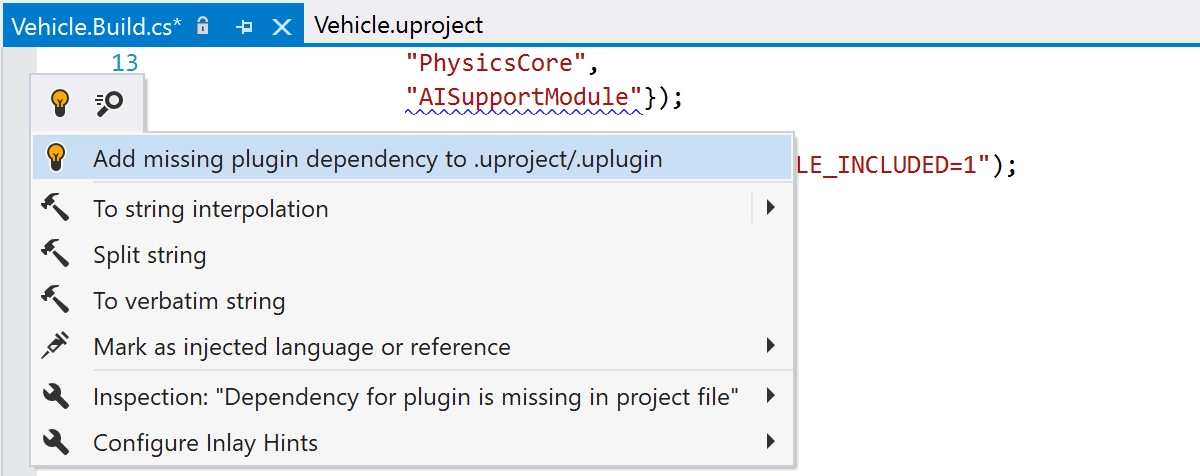Screen dimensions: 1200x476
Task: Choose Add missing plugin dependency action
Action: (x=413, y=159)
